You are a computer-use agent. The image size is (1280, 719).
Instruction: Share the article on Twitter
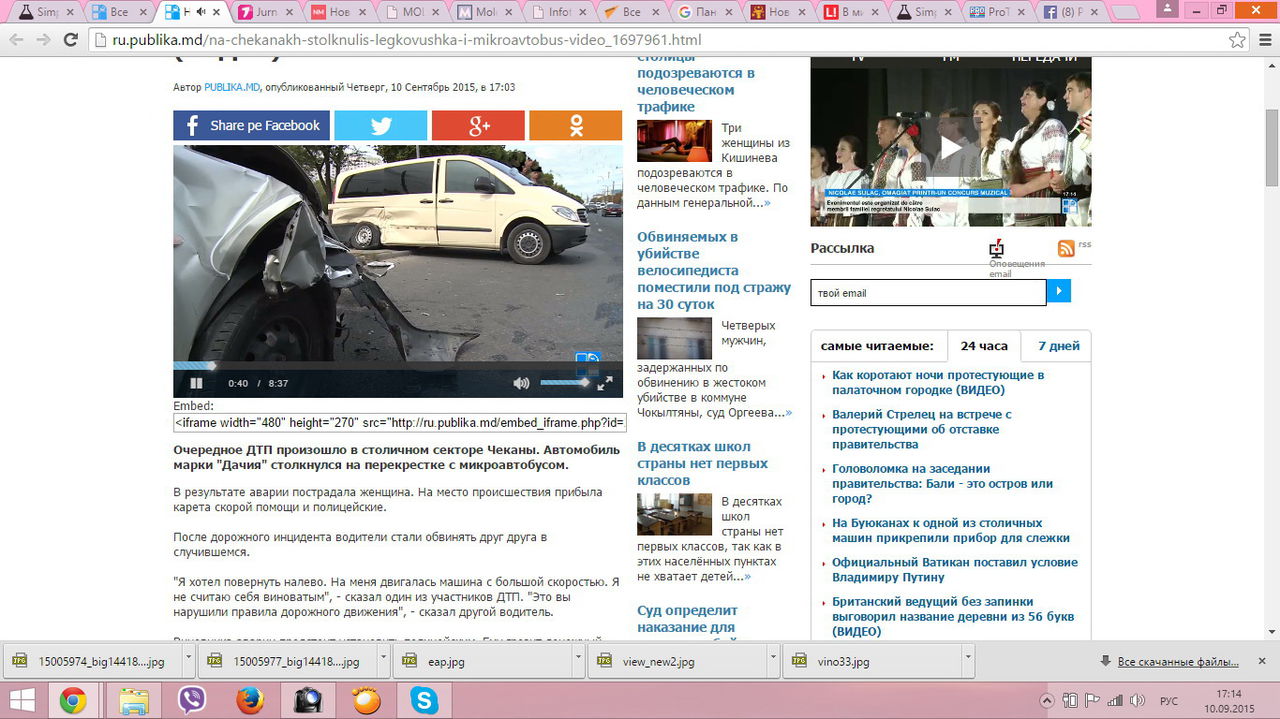[x=380, y=125]
